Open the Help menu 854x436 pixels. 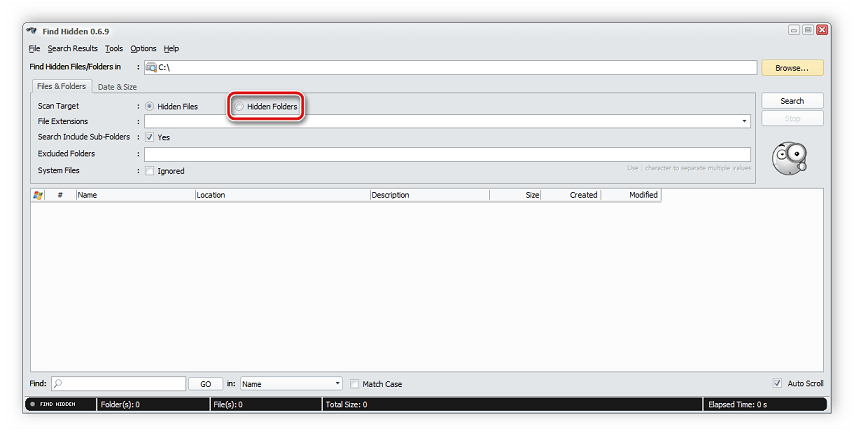coord(171,48)
